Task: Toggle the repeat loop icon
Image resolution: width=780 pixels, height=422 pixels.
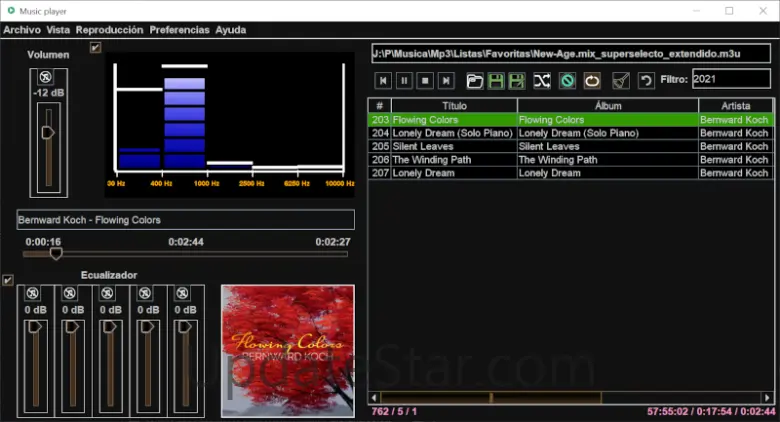Action: click(x=592, y=80)
